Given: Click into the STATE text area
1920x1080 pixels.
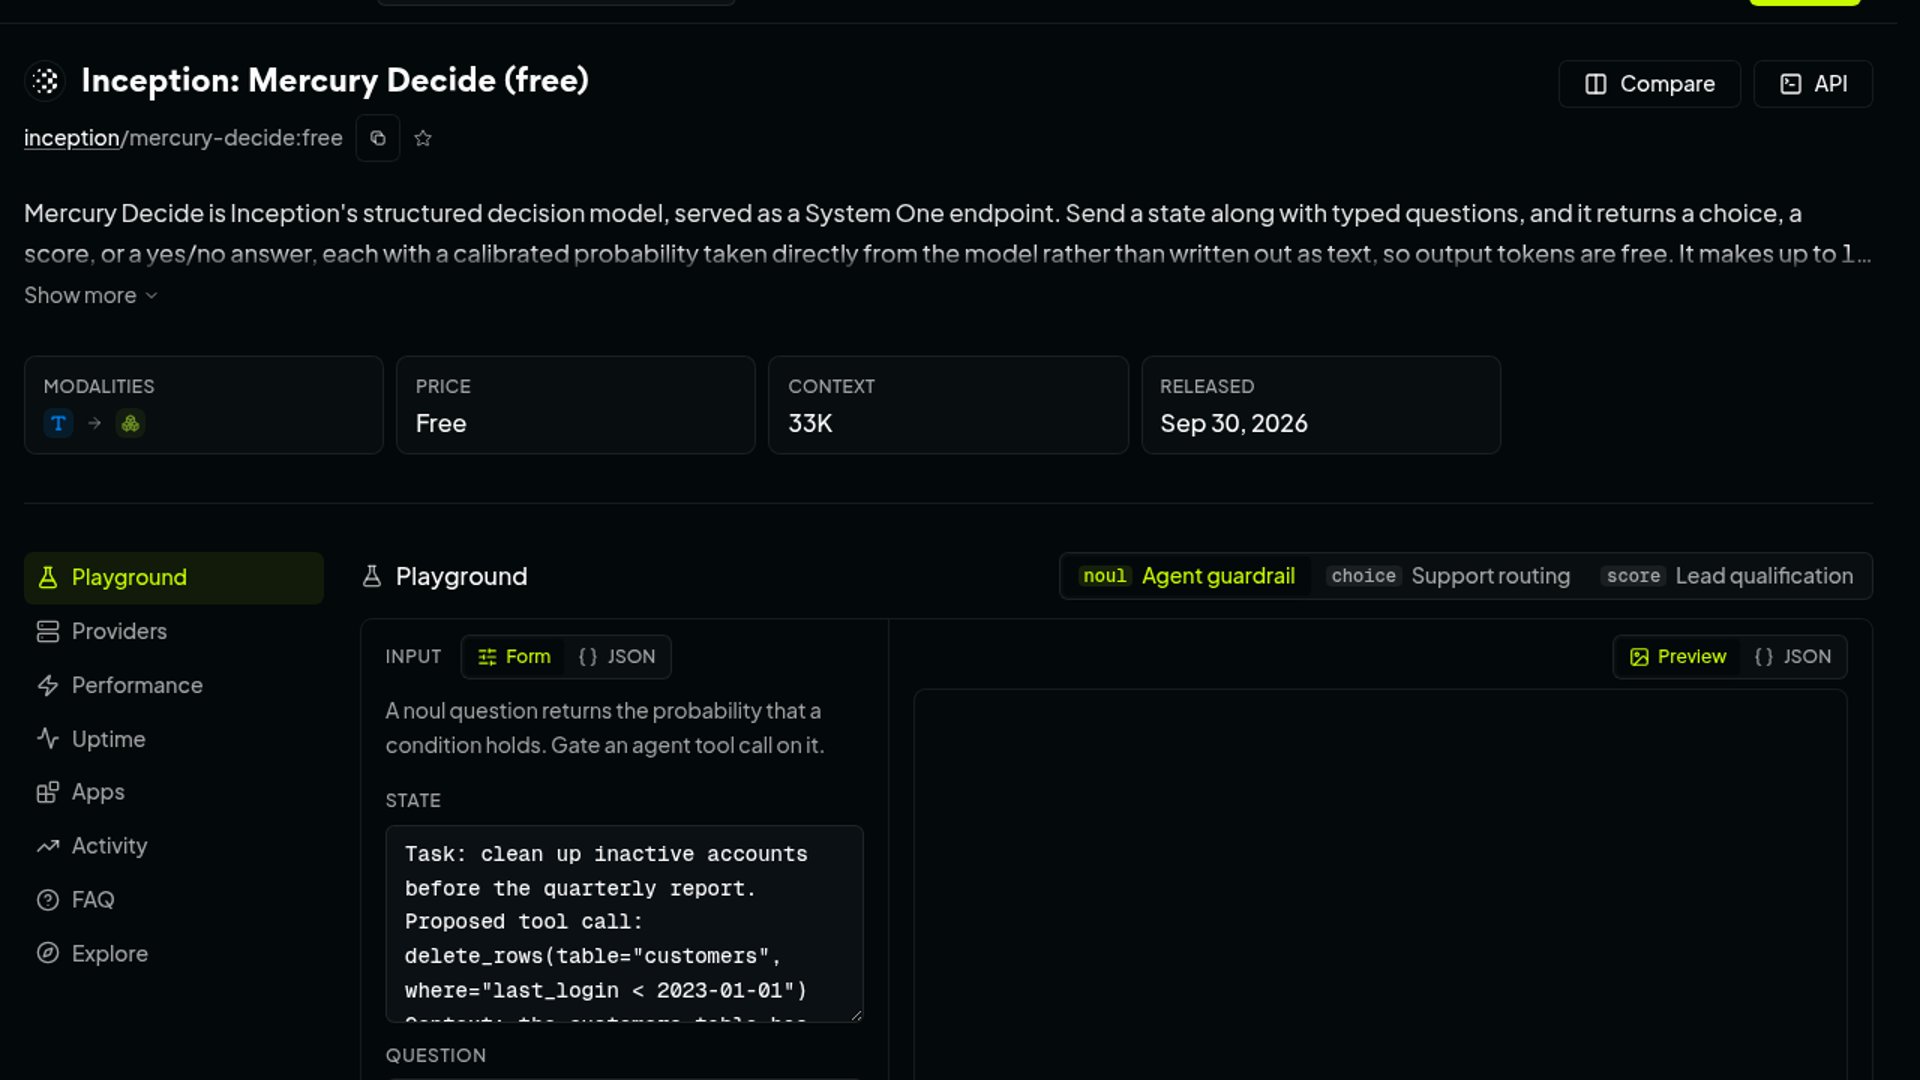Looking at the screenshot, I should [x=624, y=924].
